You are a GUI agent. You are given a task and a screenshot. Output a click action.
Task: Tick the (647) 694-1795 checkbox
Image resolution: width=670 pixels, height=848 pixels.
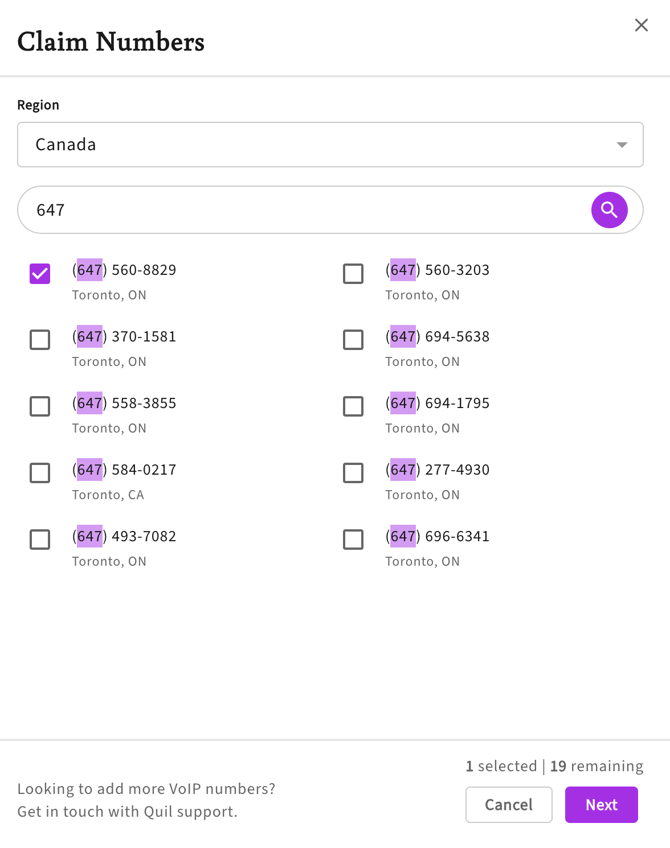pos(353,406)
